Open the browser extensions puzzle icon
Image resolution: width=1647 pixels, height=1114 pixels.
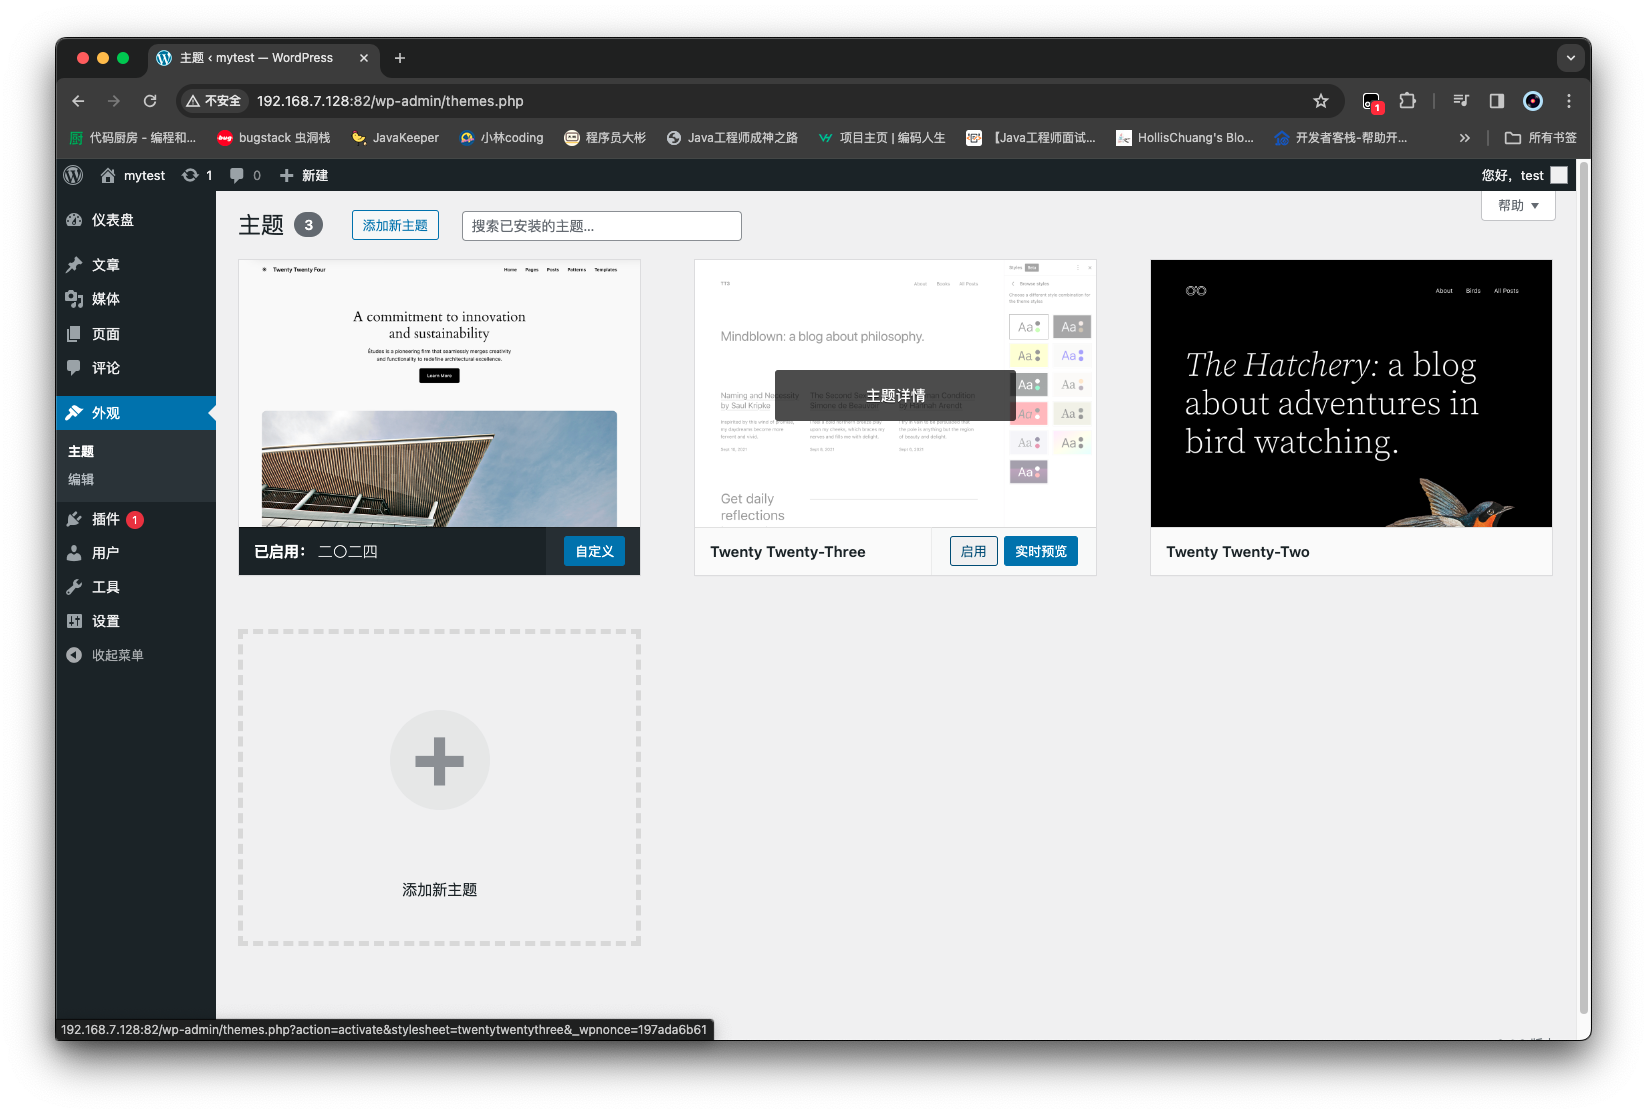pyautogui.click(x=1408, y=101)
